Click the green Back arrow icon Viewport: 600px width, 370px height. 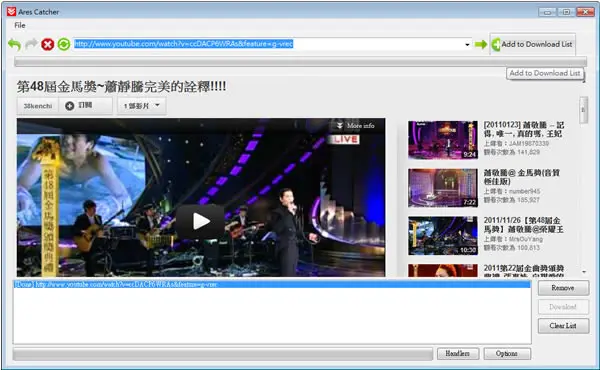[x=15, y=44]
